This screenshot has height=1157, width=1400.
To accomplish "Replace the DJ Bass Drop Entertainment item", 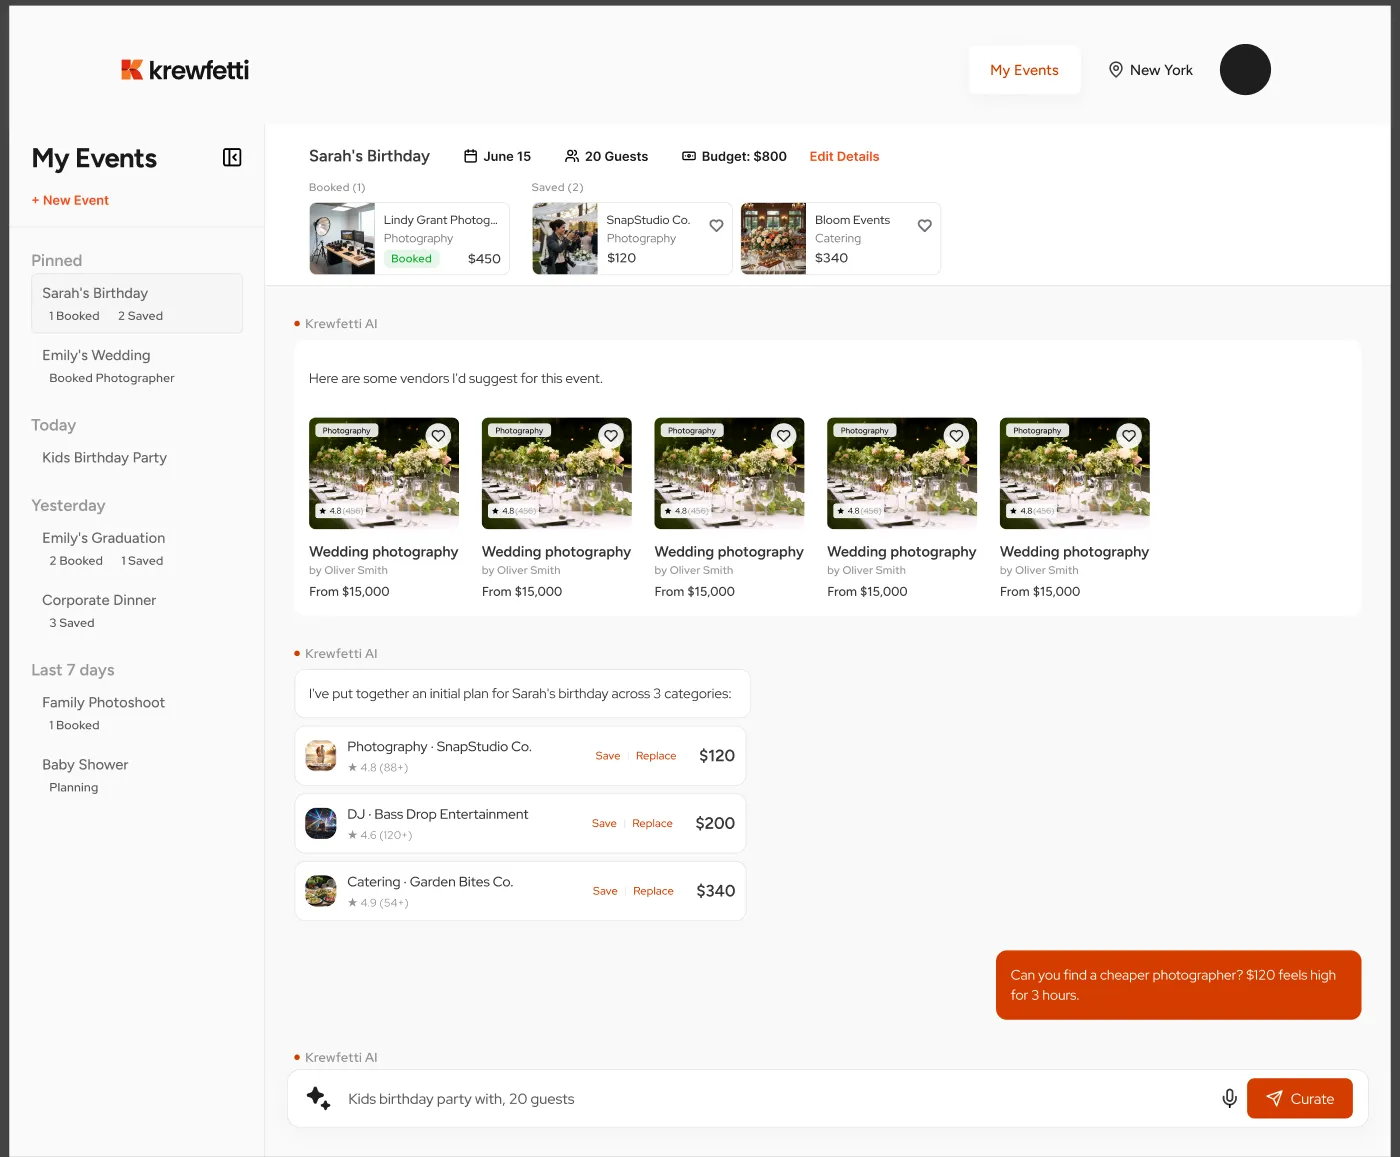I will tap(652, 823).
